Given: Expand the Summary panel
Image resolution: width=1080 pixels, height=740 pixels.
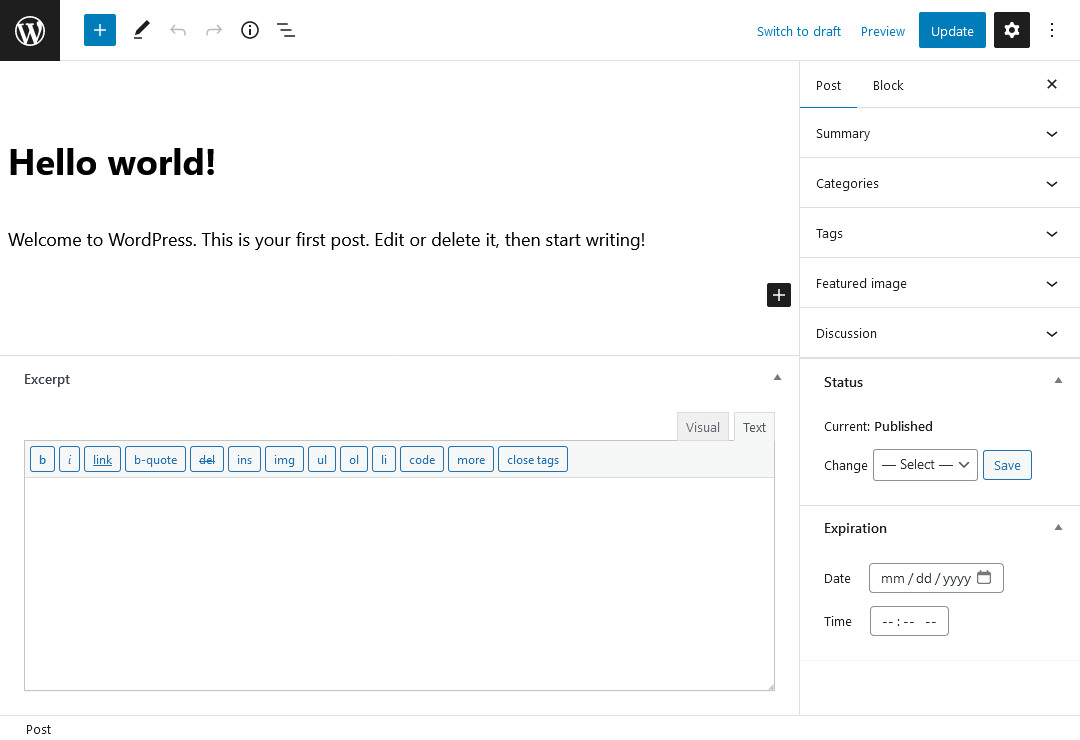Looking at the screenshot, I should click(x=1051, y=134).
